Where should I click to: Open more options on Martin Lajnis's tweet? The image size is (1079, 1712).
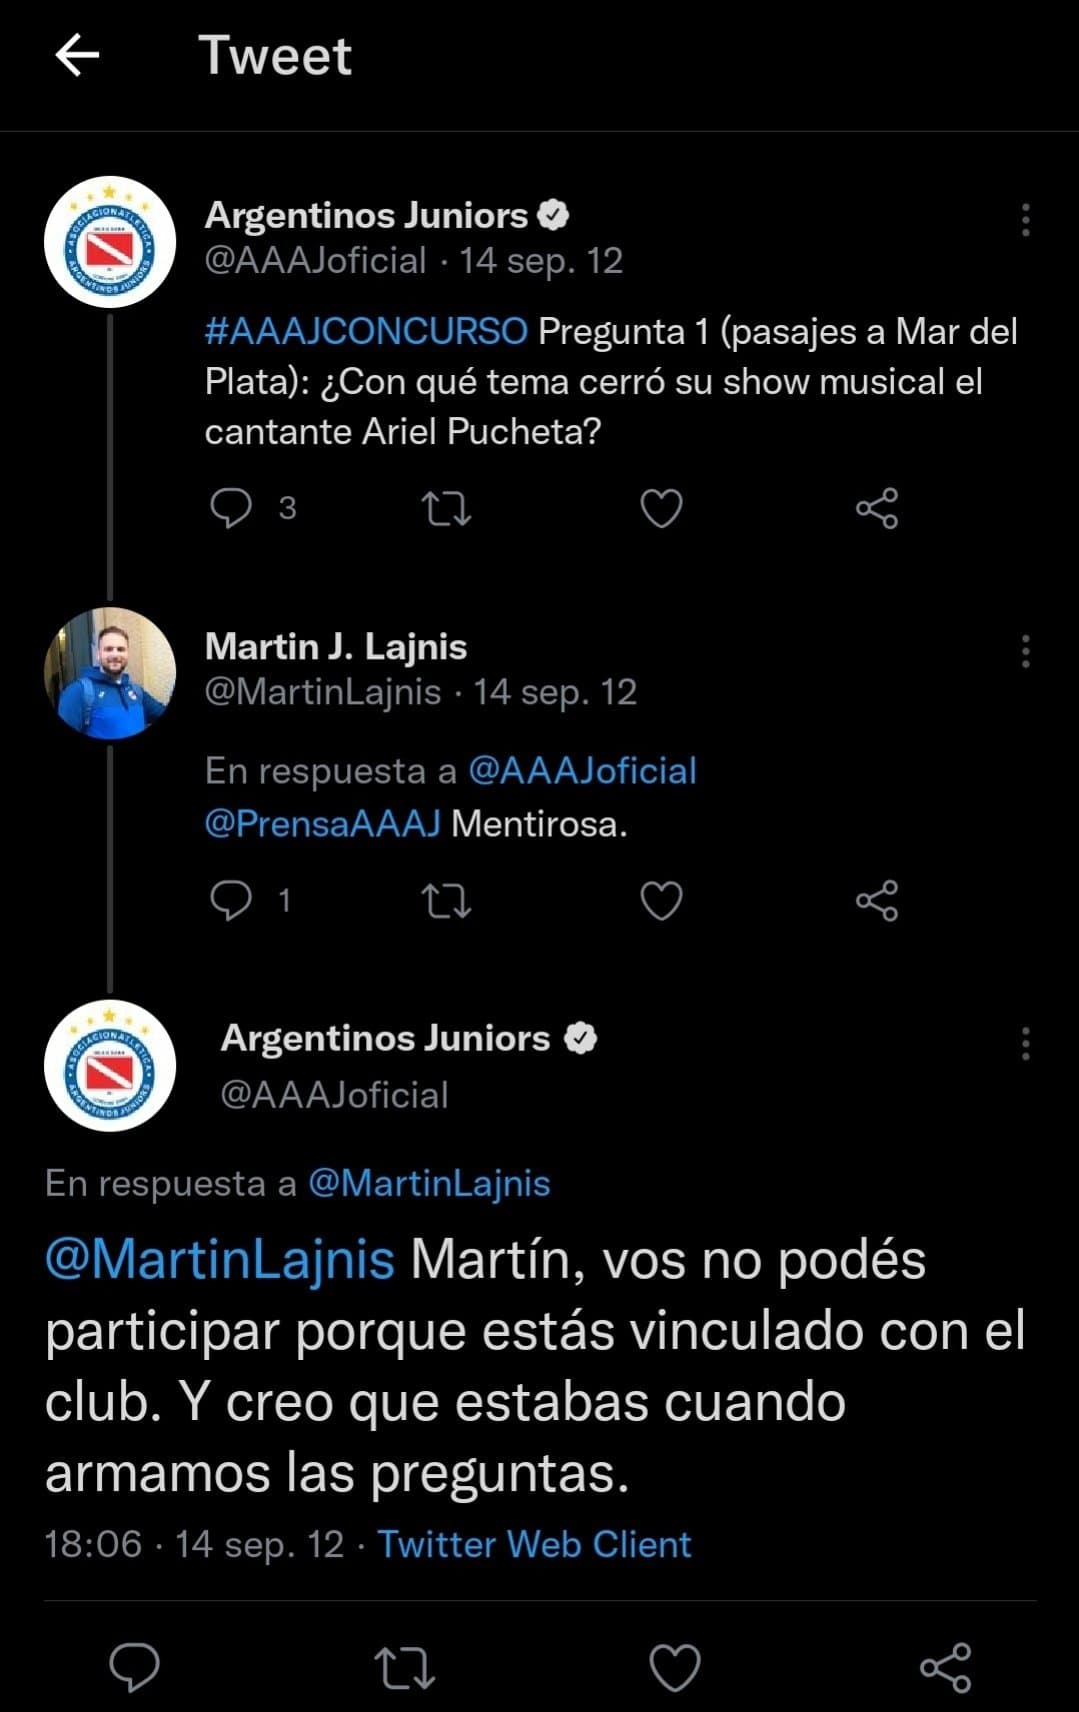(x=1025, y=651)
